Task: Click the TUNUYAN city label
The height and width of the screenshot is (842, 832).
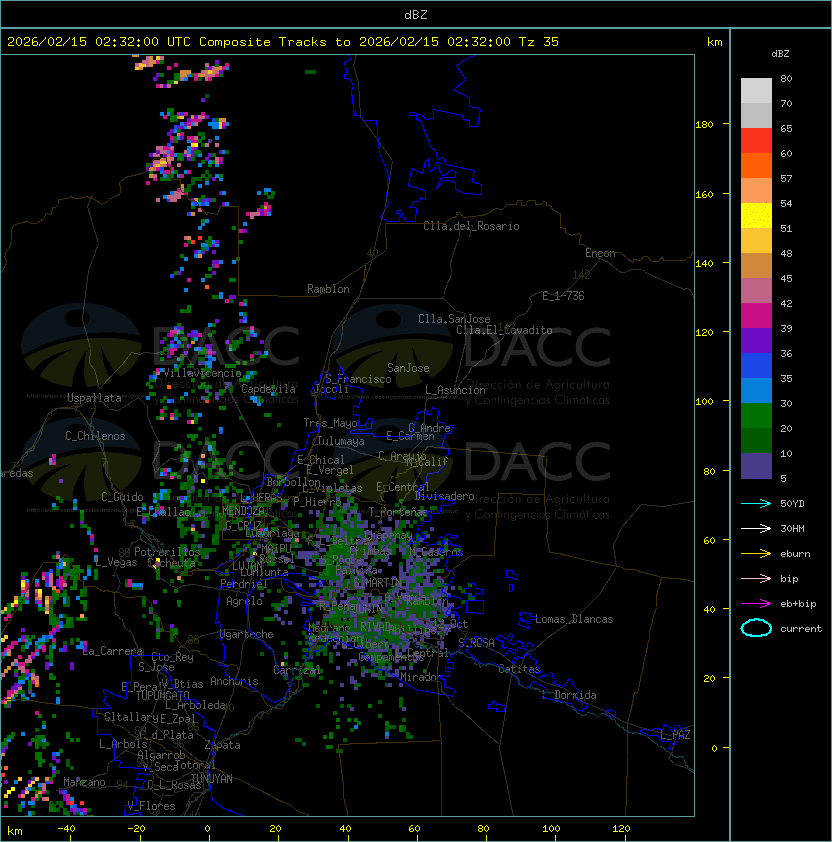Action: 211,779
